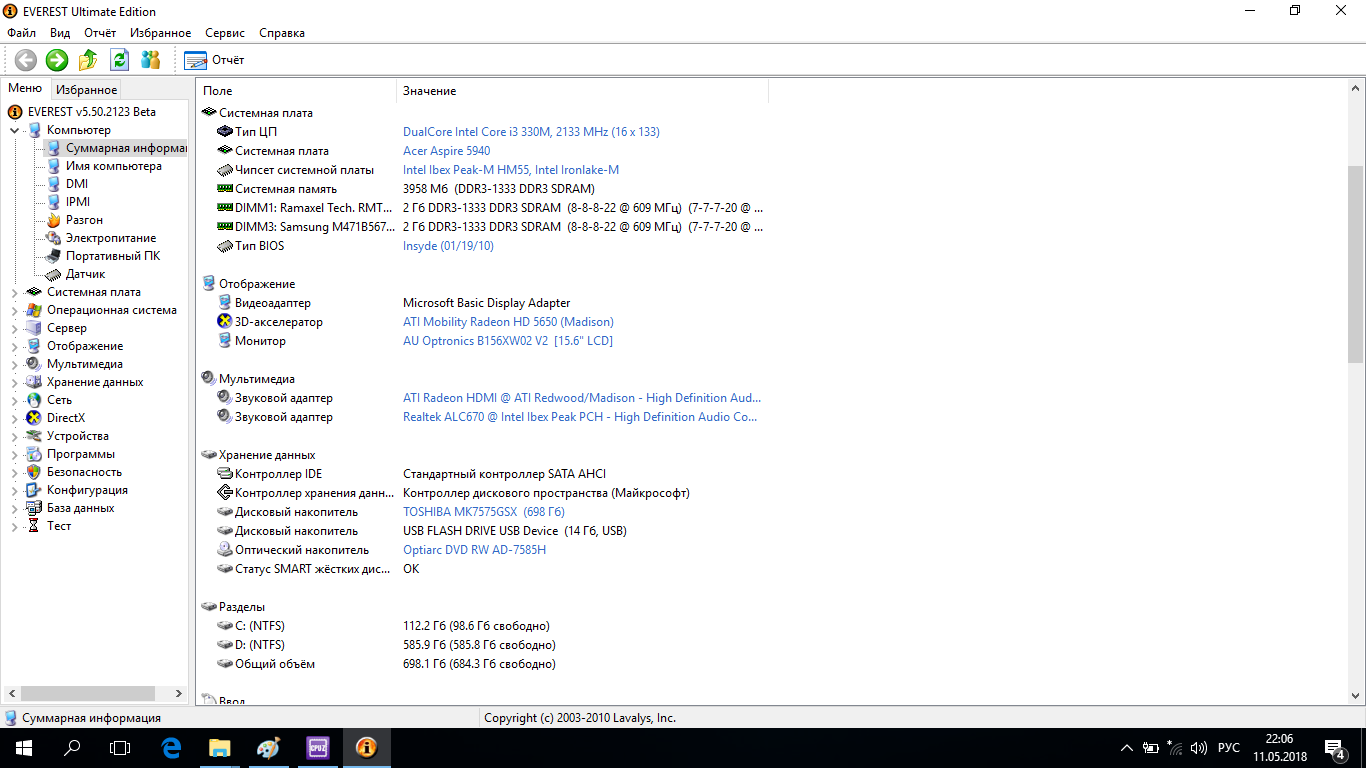Click the Датчик sensor icon
Screen dimensions: 1366x768
tap(54, 274)
